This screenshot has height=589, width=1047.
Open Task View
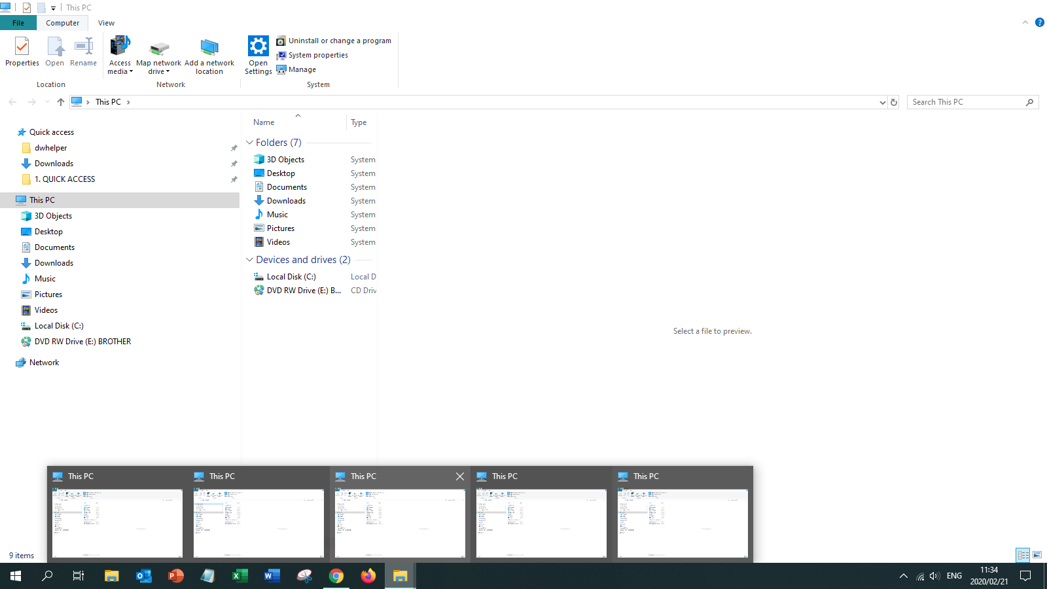coord(78,576)
